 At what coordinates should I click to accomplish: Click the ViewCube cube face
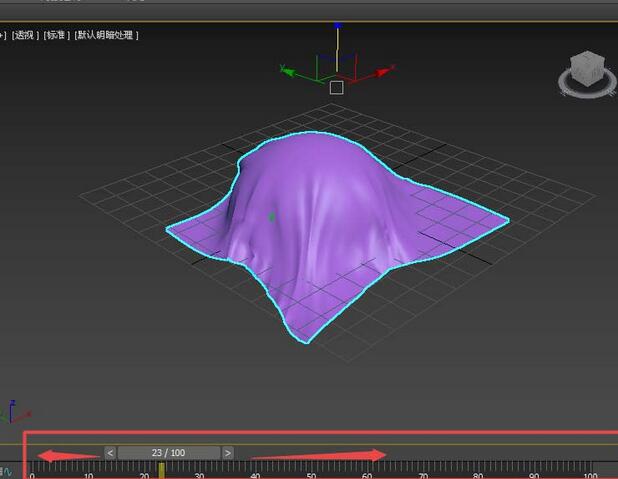pos(585,68)
